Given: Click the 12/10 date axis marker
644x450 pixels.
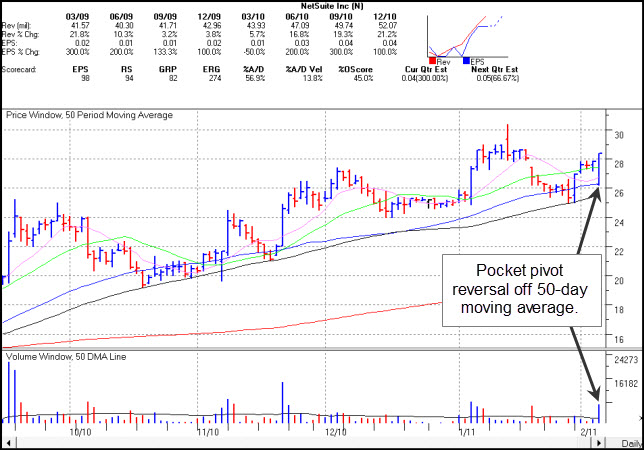Looking at the screenshot, I should click(336, 432).
